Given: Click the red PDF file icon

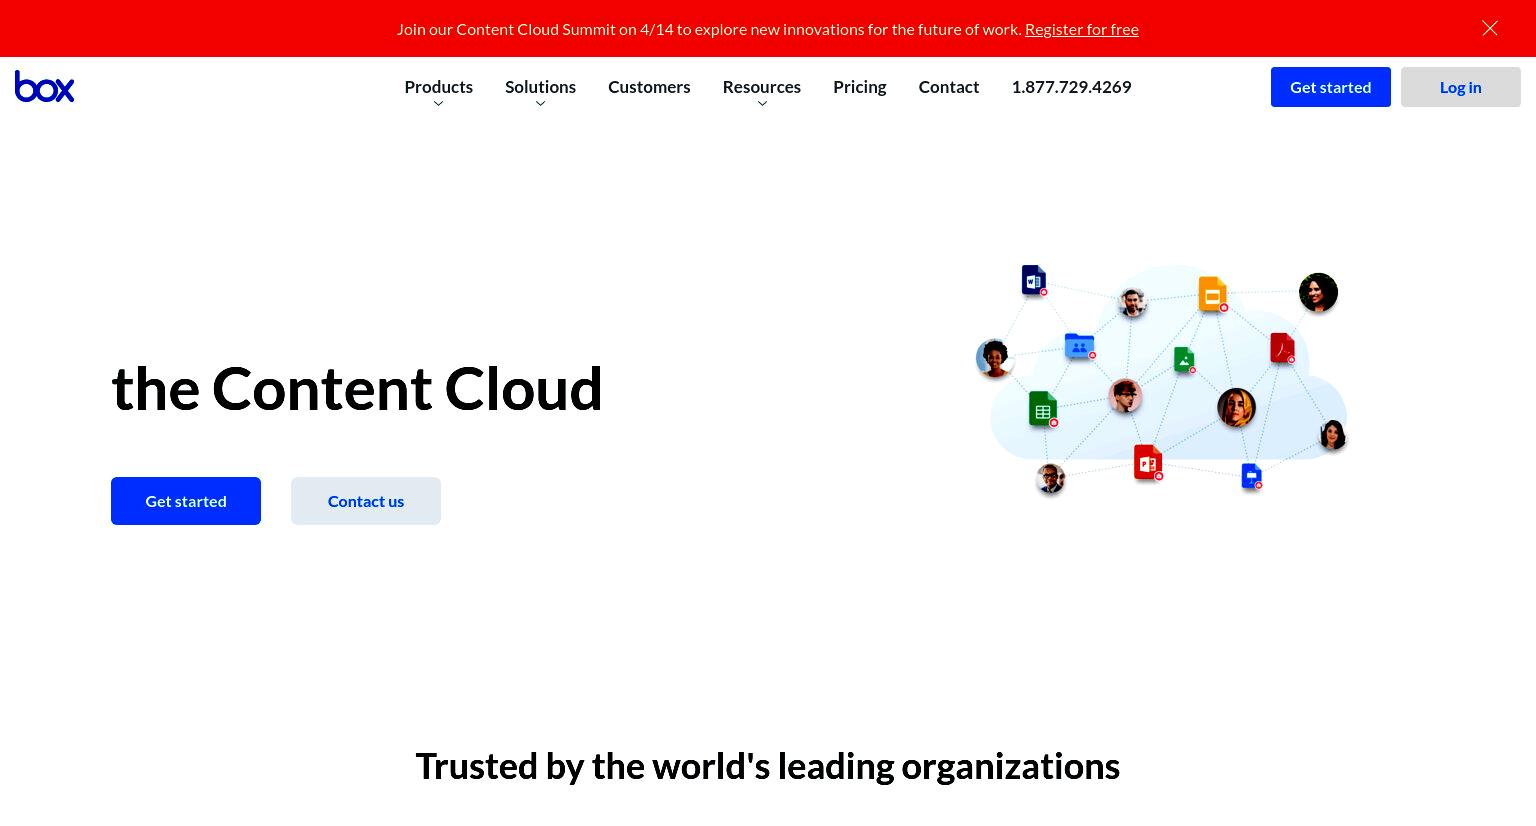Looking at the screenshot, I should tap(1283, 348).
